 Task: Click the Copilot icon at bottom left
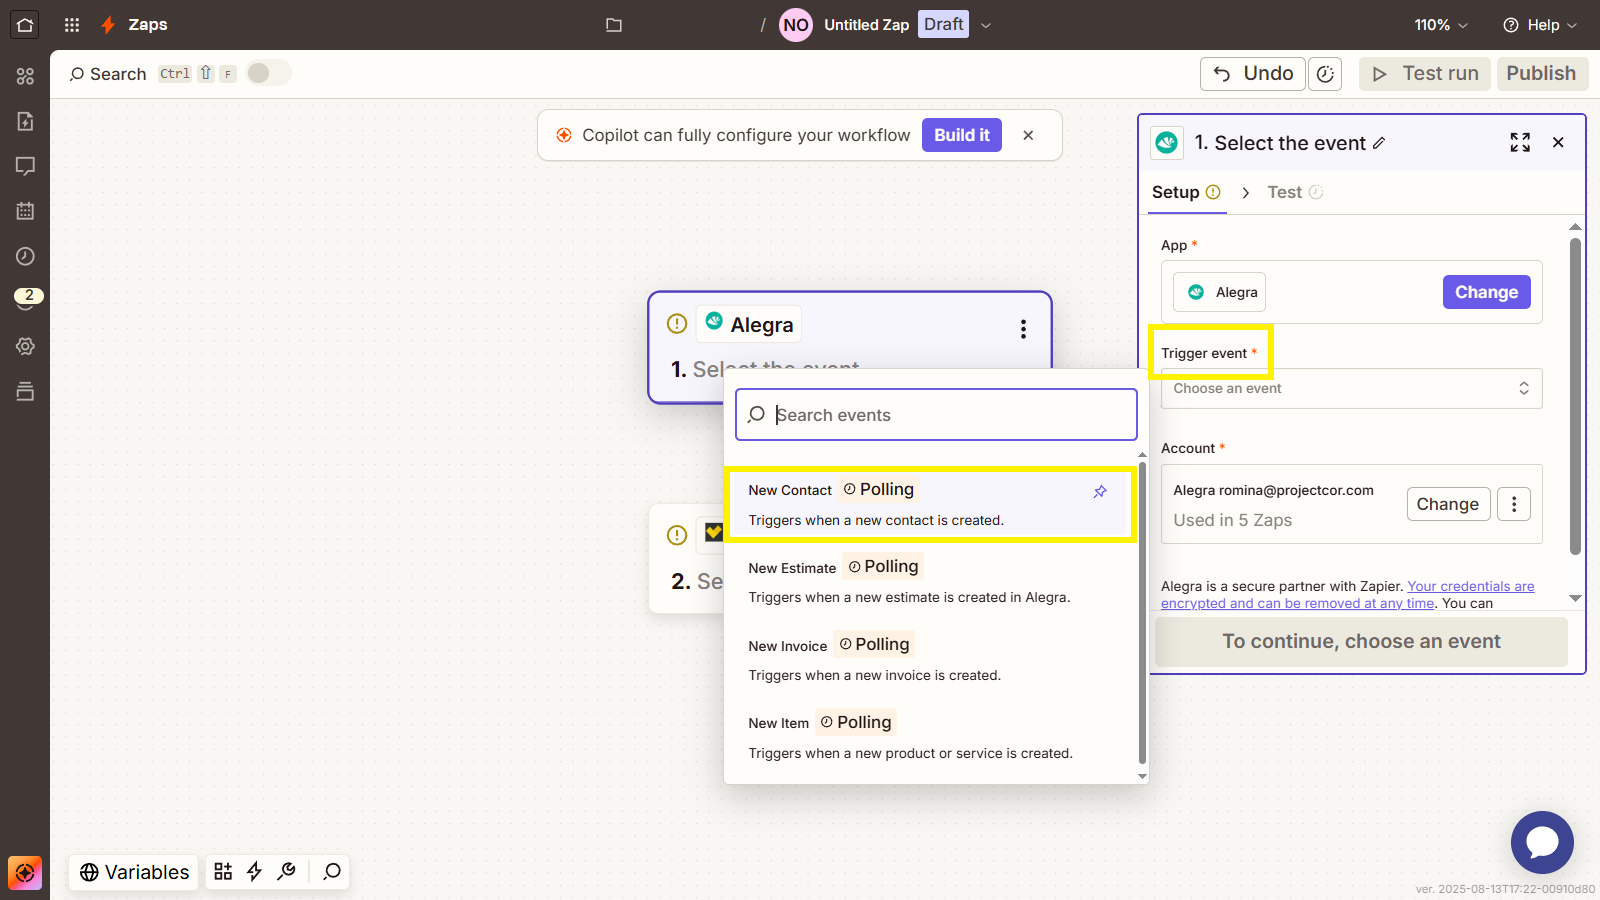point(25,873)
